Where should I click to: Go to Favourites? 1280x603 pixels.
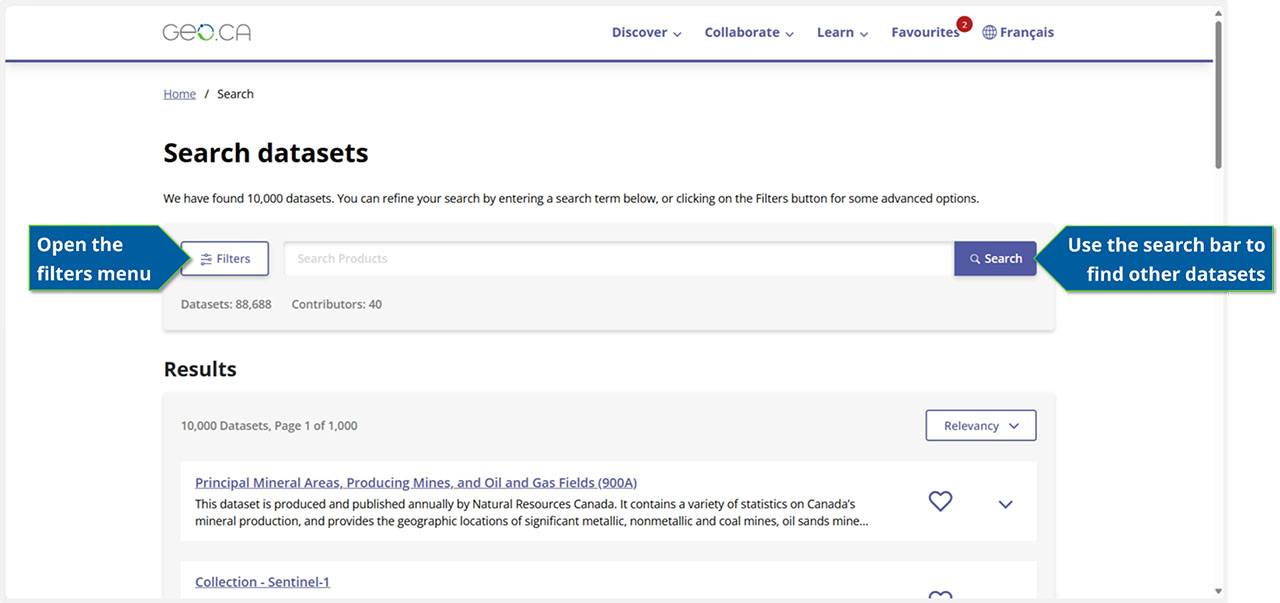pyautogui.click(x=925, y=31)
